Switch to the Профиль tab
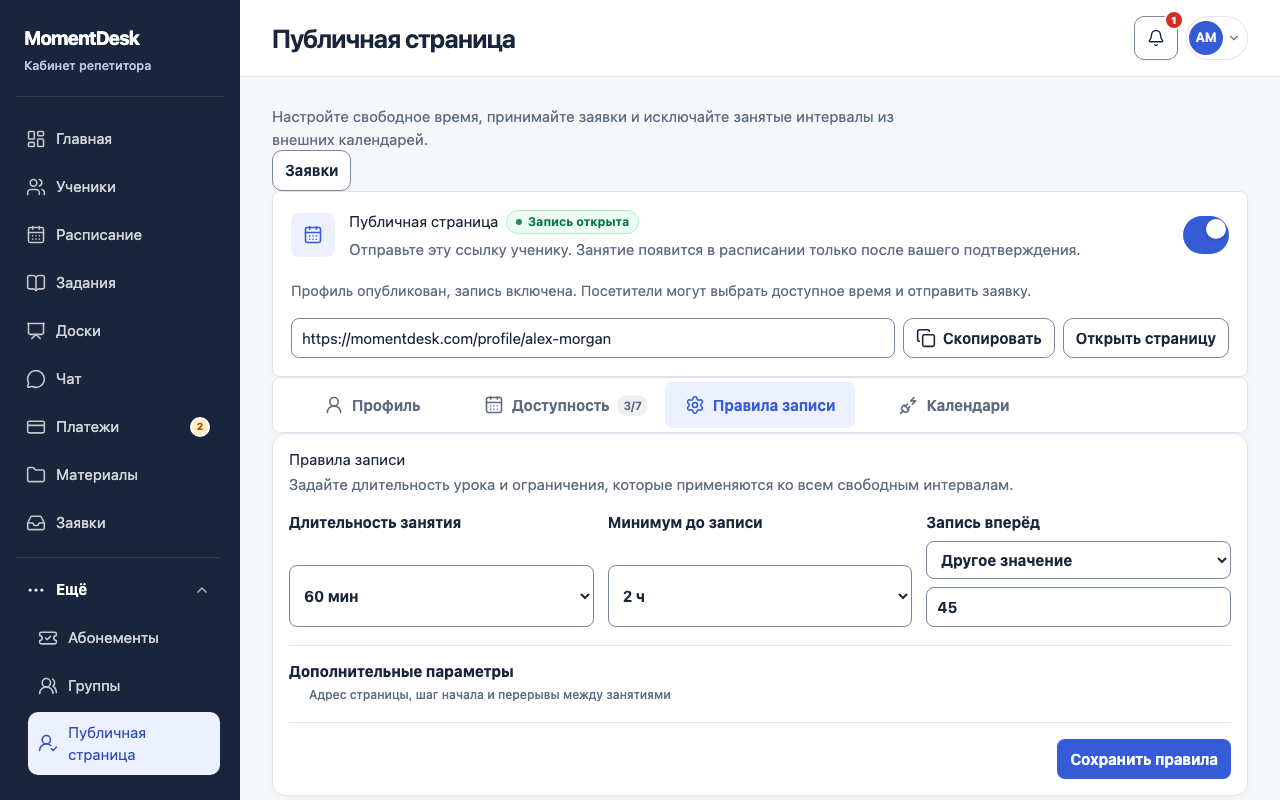The width and height of the screenshot is (1280, 800). (373, 405)
